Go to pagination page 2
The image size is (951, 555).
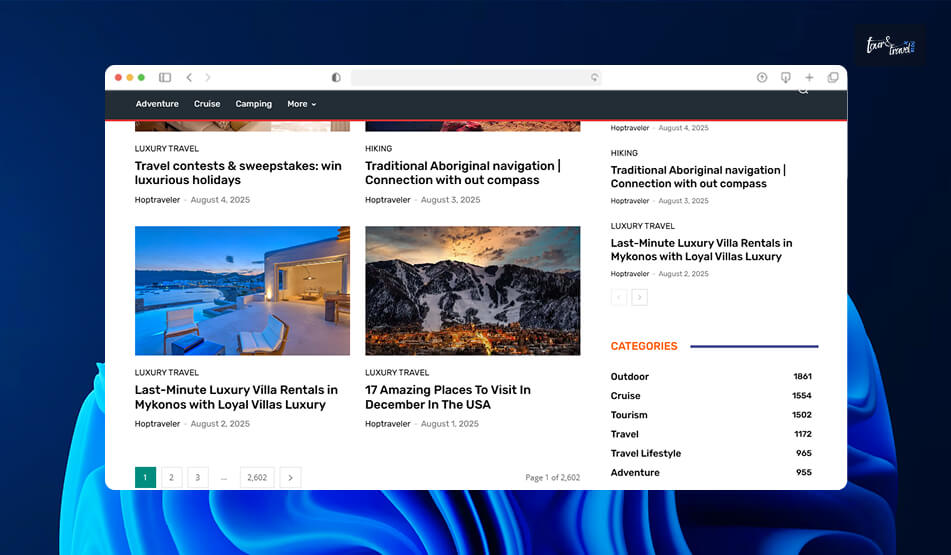[172, 477]
